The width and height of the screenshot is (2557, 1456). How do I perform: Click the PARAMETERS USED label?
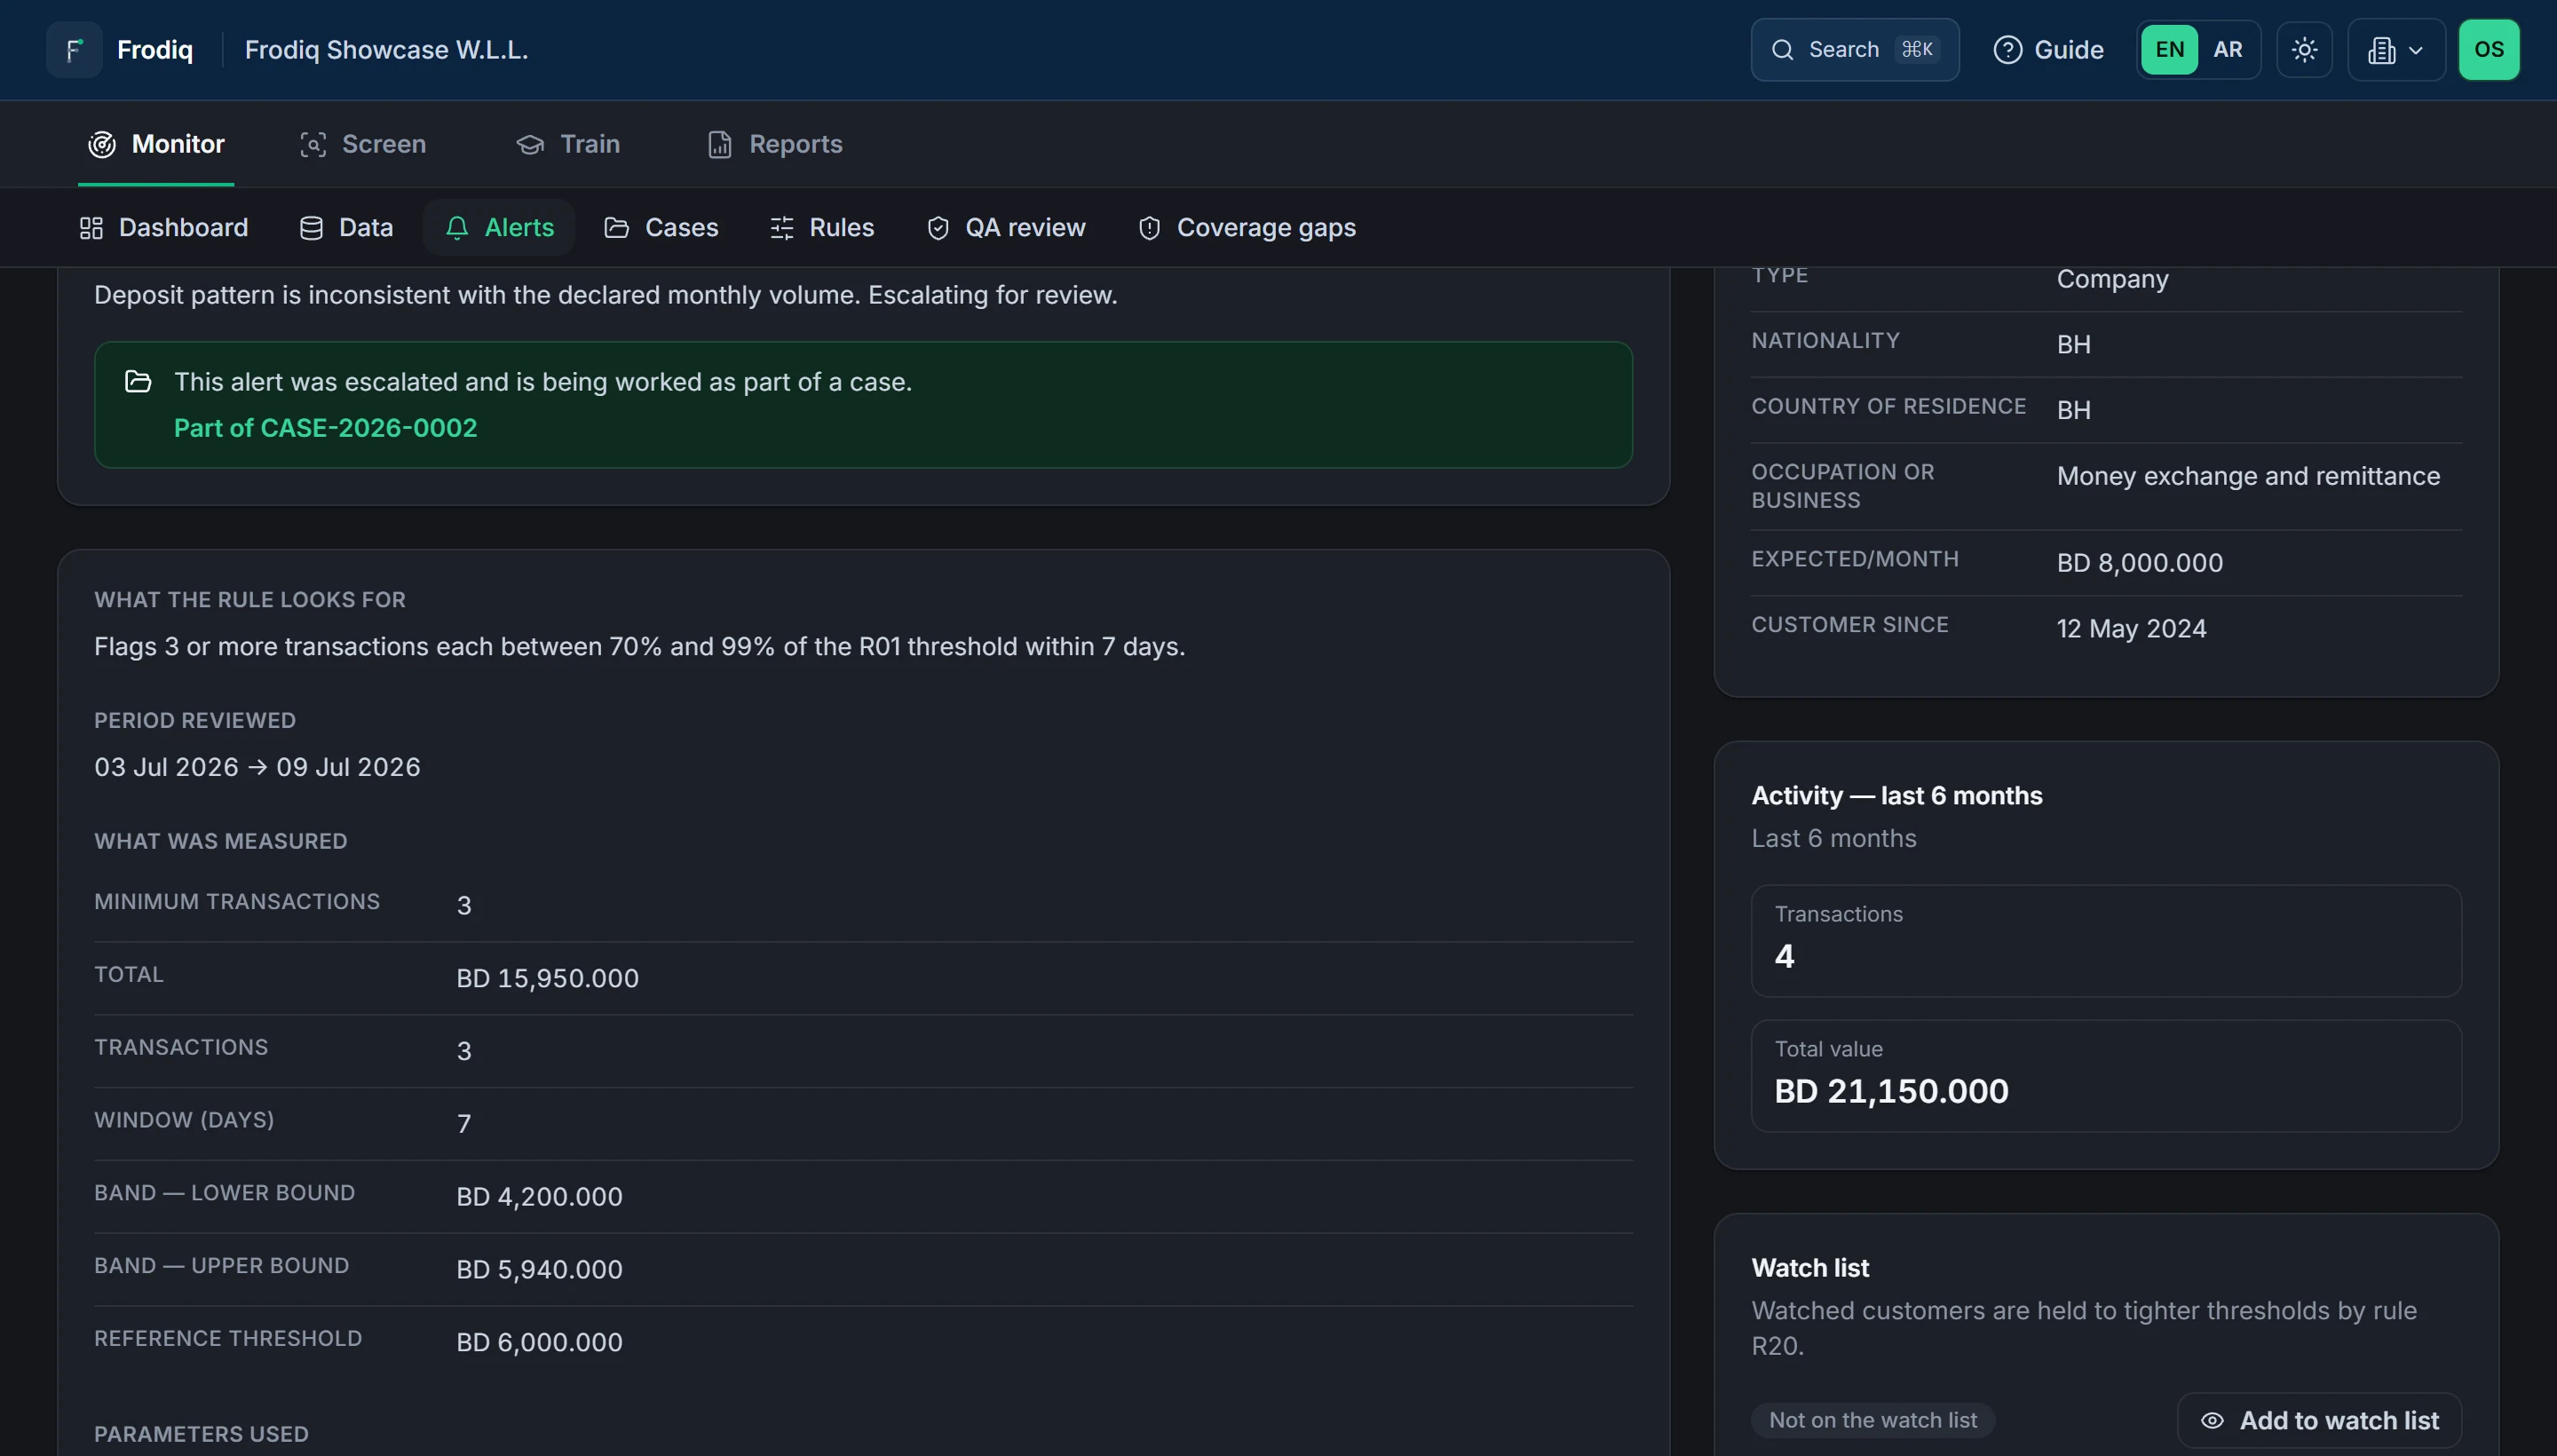coord(201,1434)
